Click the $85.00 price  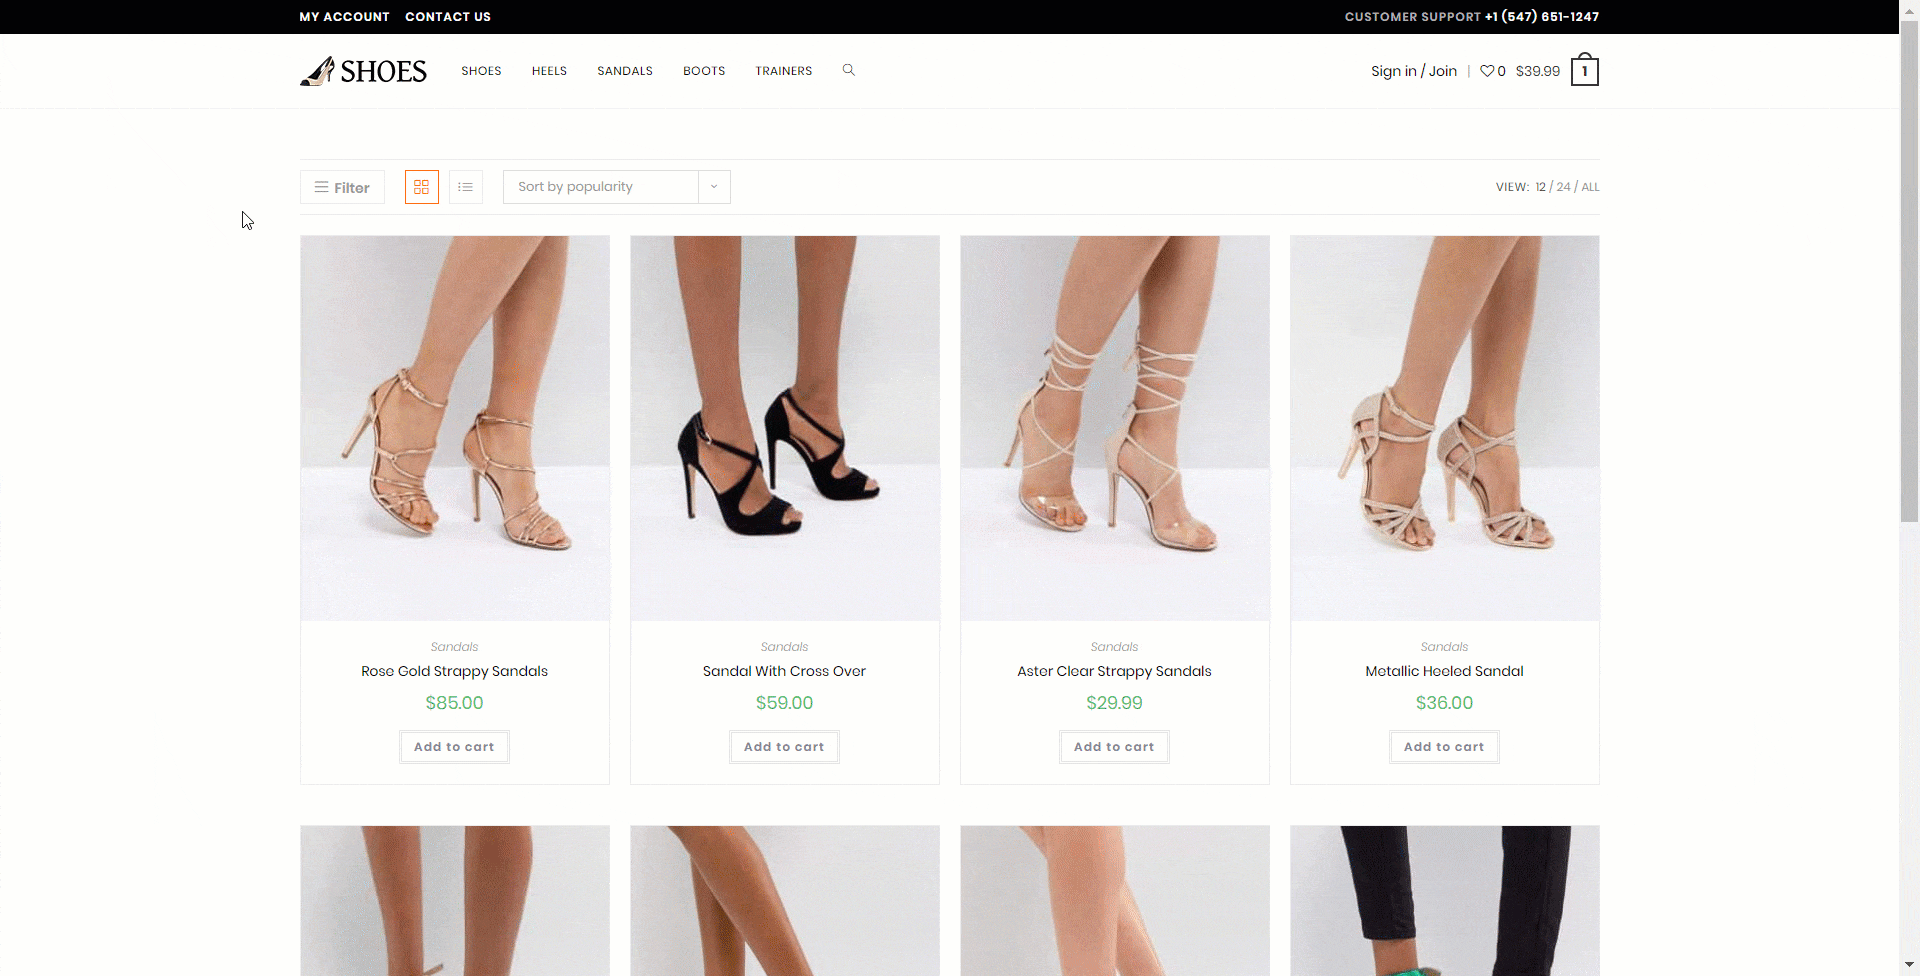click(455, 703)
